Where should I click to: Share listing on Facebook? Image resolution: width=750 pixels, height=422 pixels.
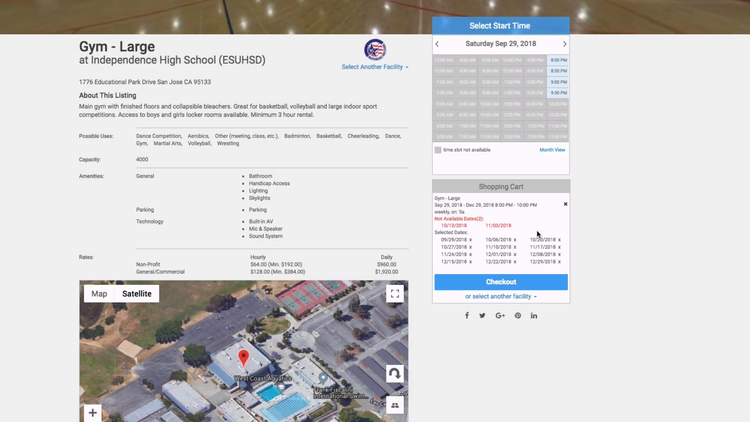coord(467,316)
